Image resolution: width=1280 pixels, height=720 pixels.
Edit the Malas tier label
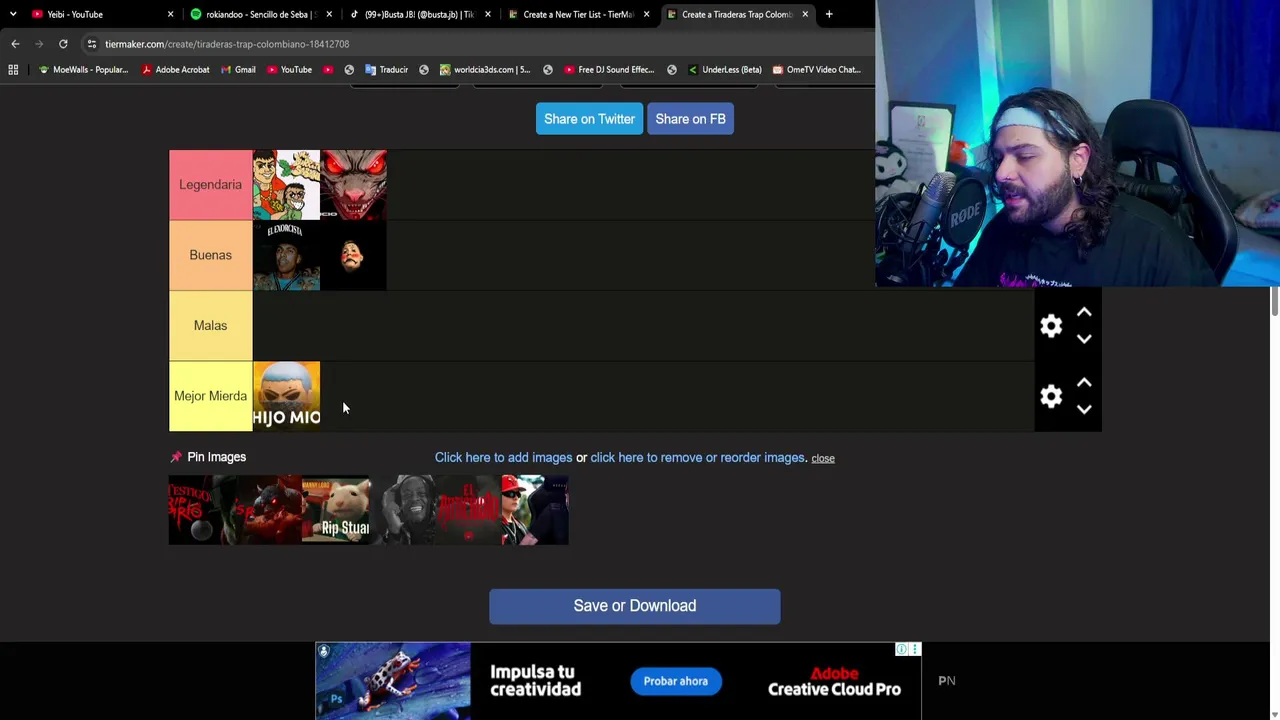(210, 325)
